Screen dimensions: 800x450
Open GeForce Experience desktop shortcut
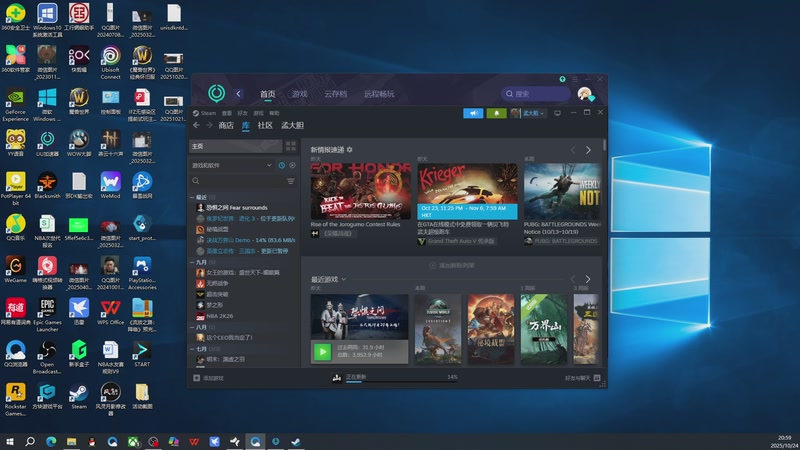pos(15,105)
